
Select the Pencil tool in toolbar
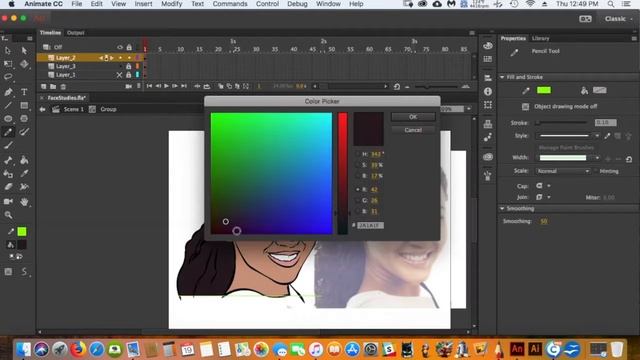(8, 132)
